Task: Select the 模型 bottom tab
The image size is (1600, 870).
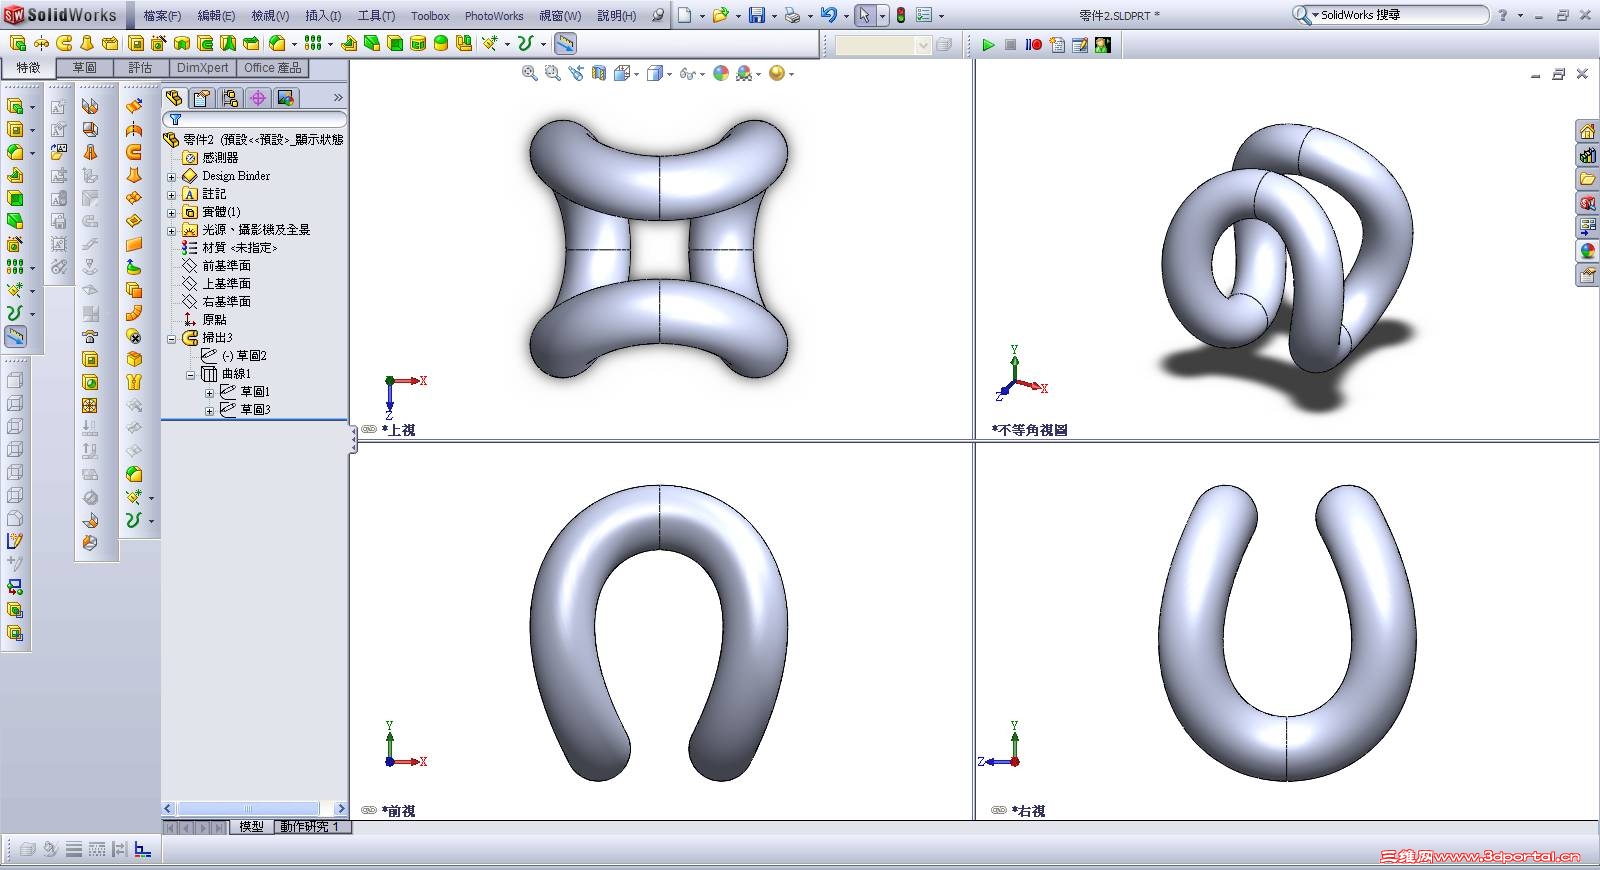Action: 251,827
